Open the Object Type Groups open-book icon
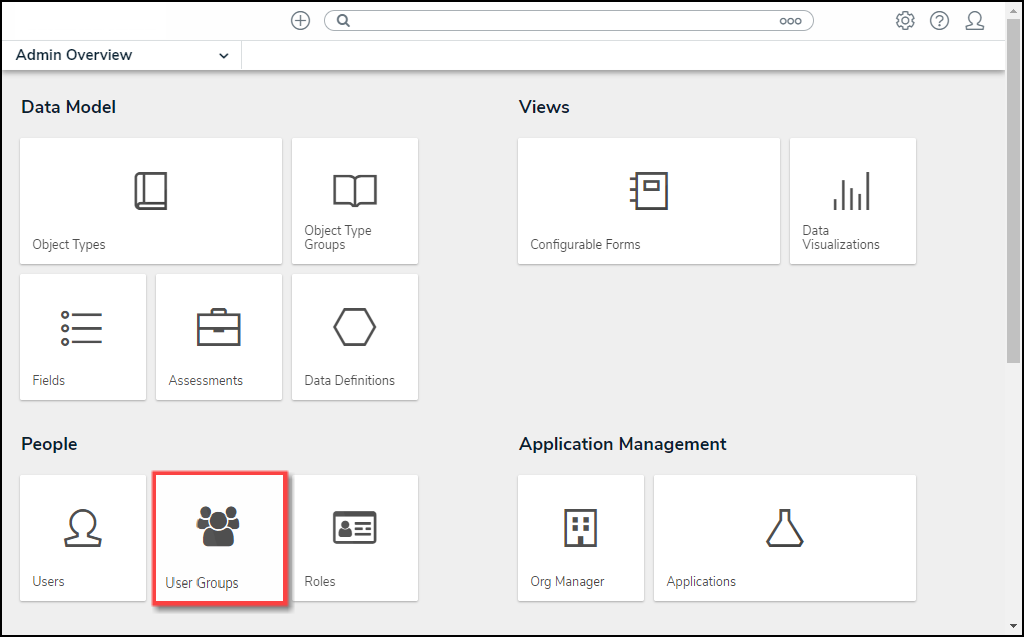 355,190
